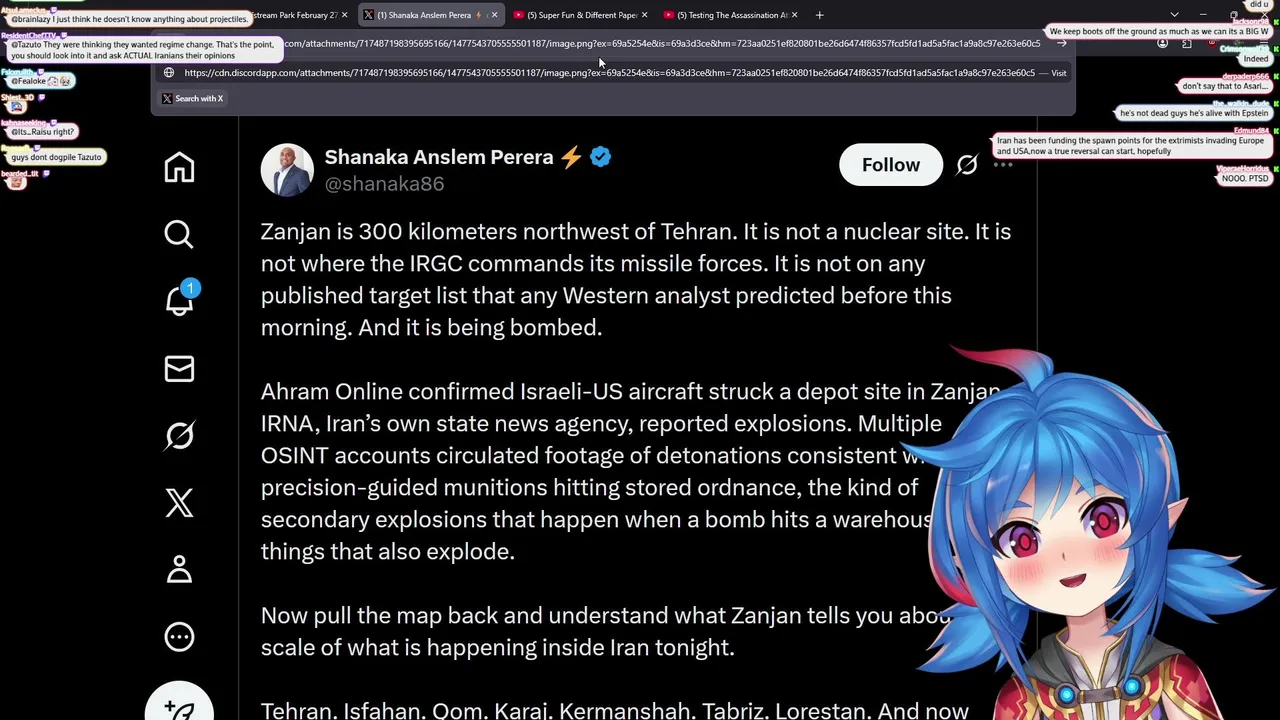
Task: Open Premium X logo icon in sidebar
Action: tap(179, 503)
